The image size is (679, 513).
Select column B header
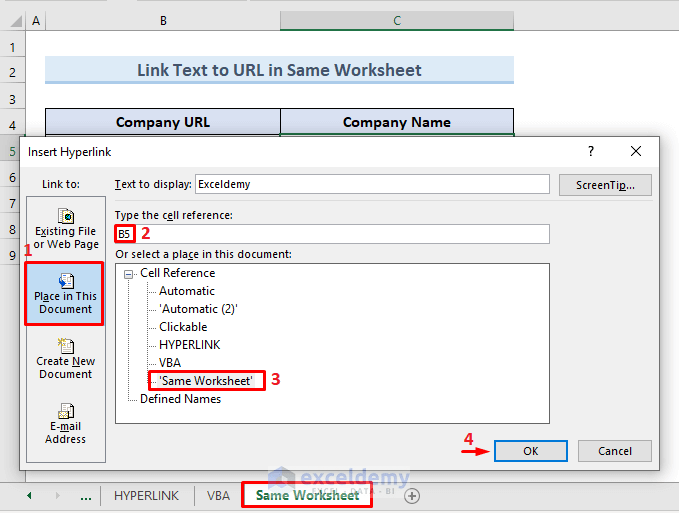[x=163, y=20]
